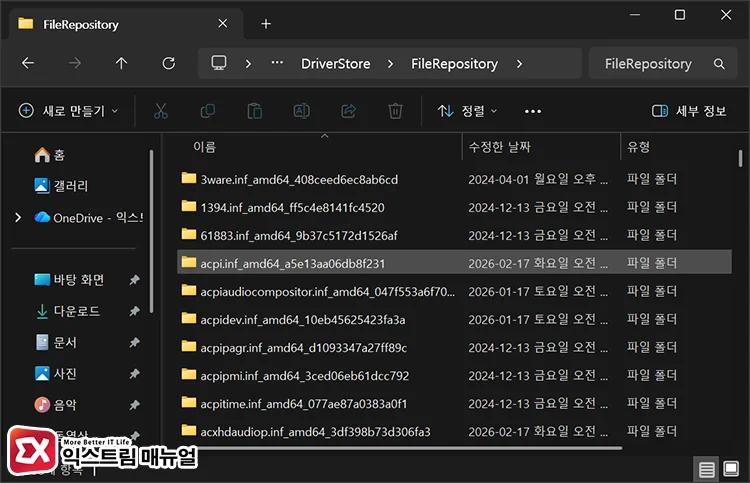Click the folder icon of acpitime.inf row

pos(188,403)
